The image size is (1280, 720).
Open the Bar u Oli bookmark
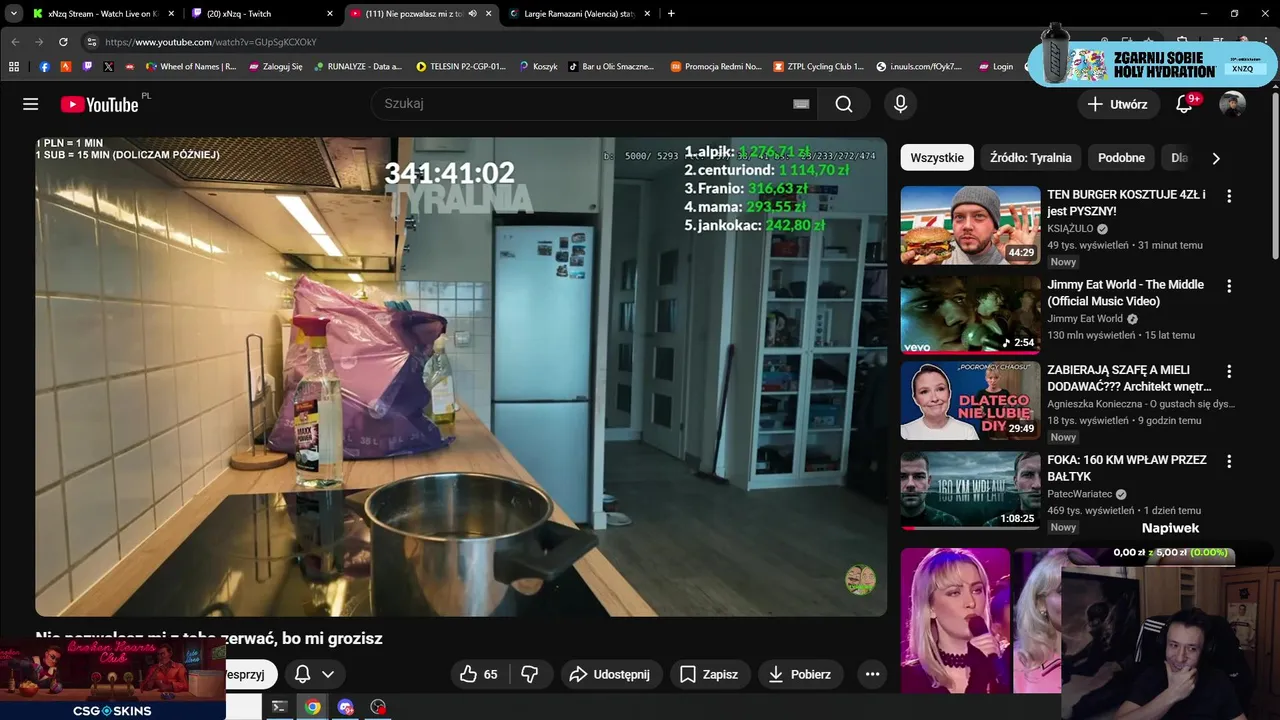[x=611, y=67]
